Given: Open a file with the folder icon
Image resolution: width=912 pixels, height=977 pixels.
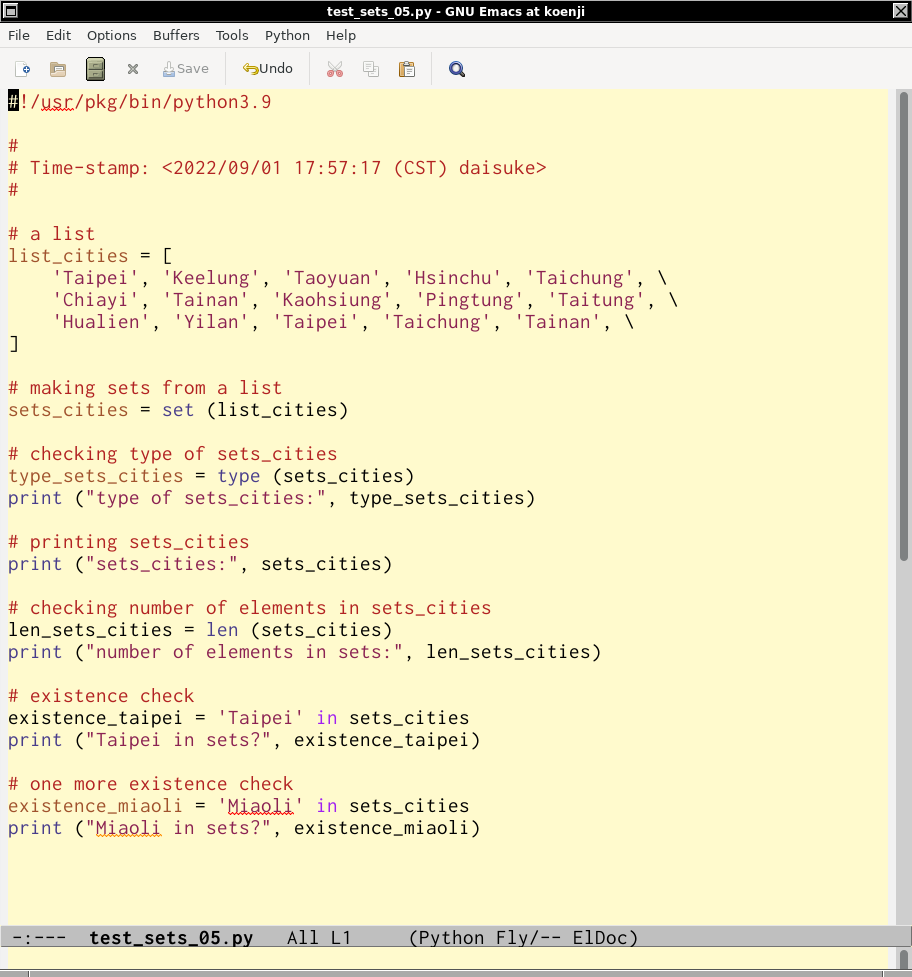Looking at the screenshot, I should (58, 69).
